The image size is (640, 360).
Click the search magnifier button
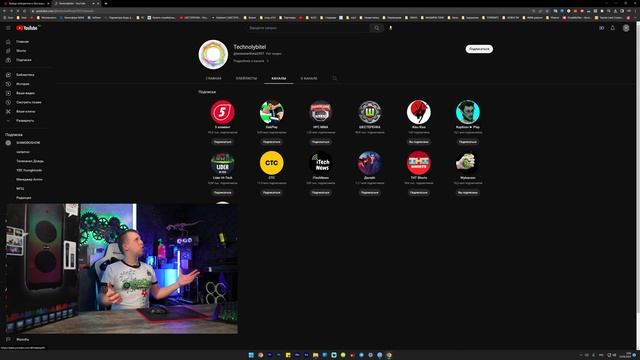pyautogui.click(x=377, y=28)
